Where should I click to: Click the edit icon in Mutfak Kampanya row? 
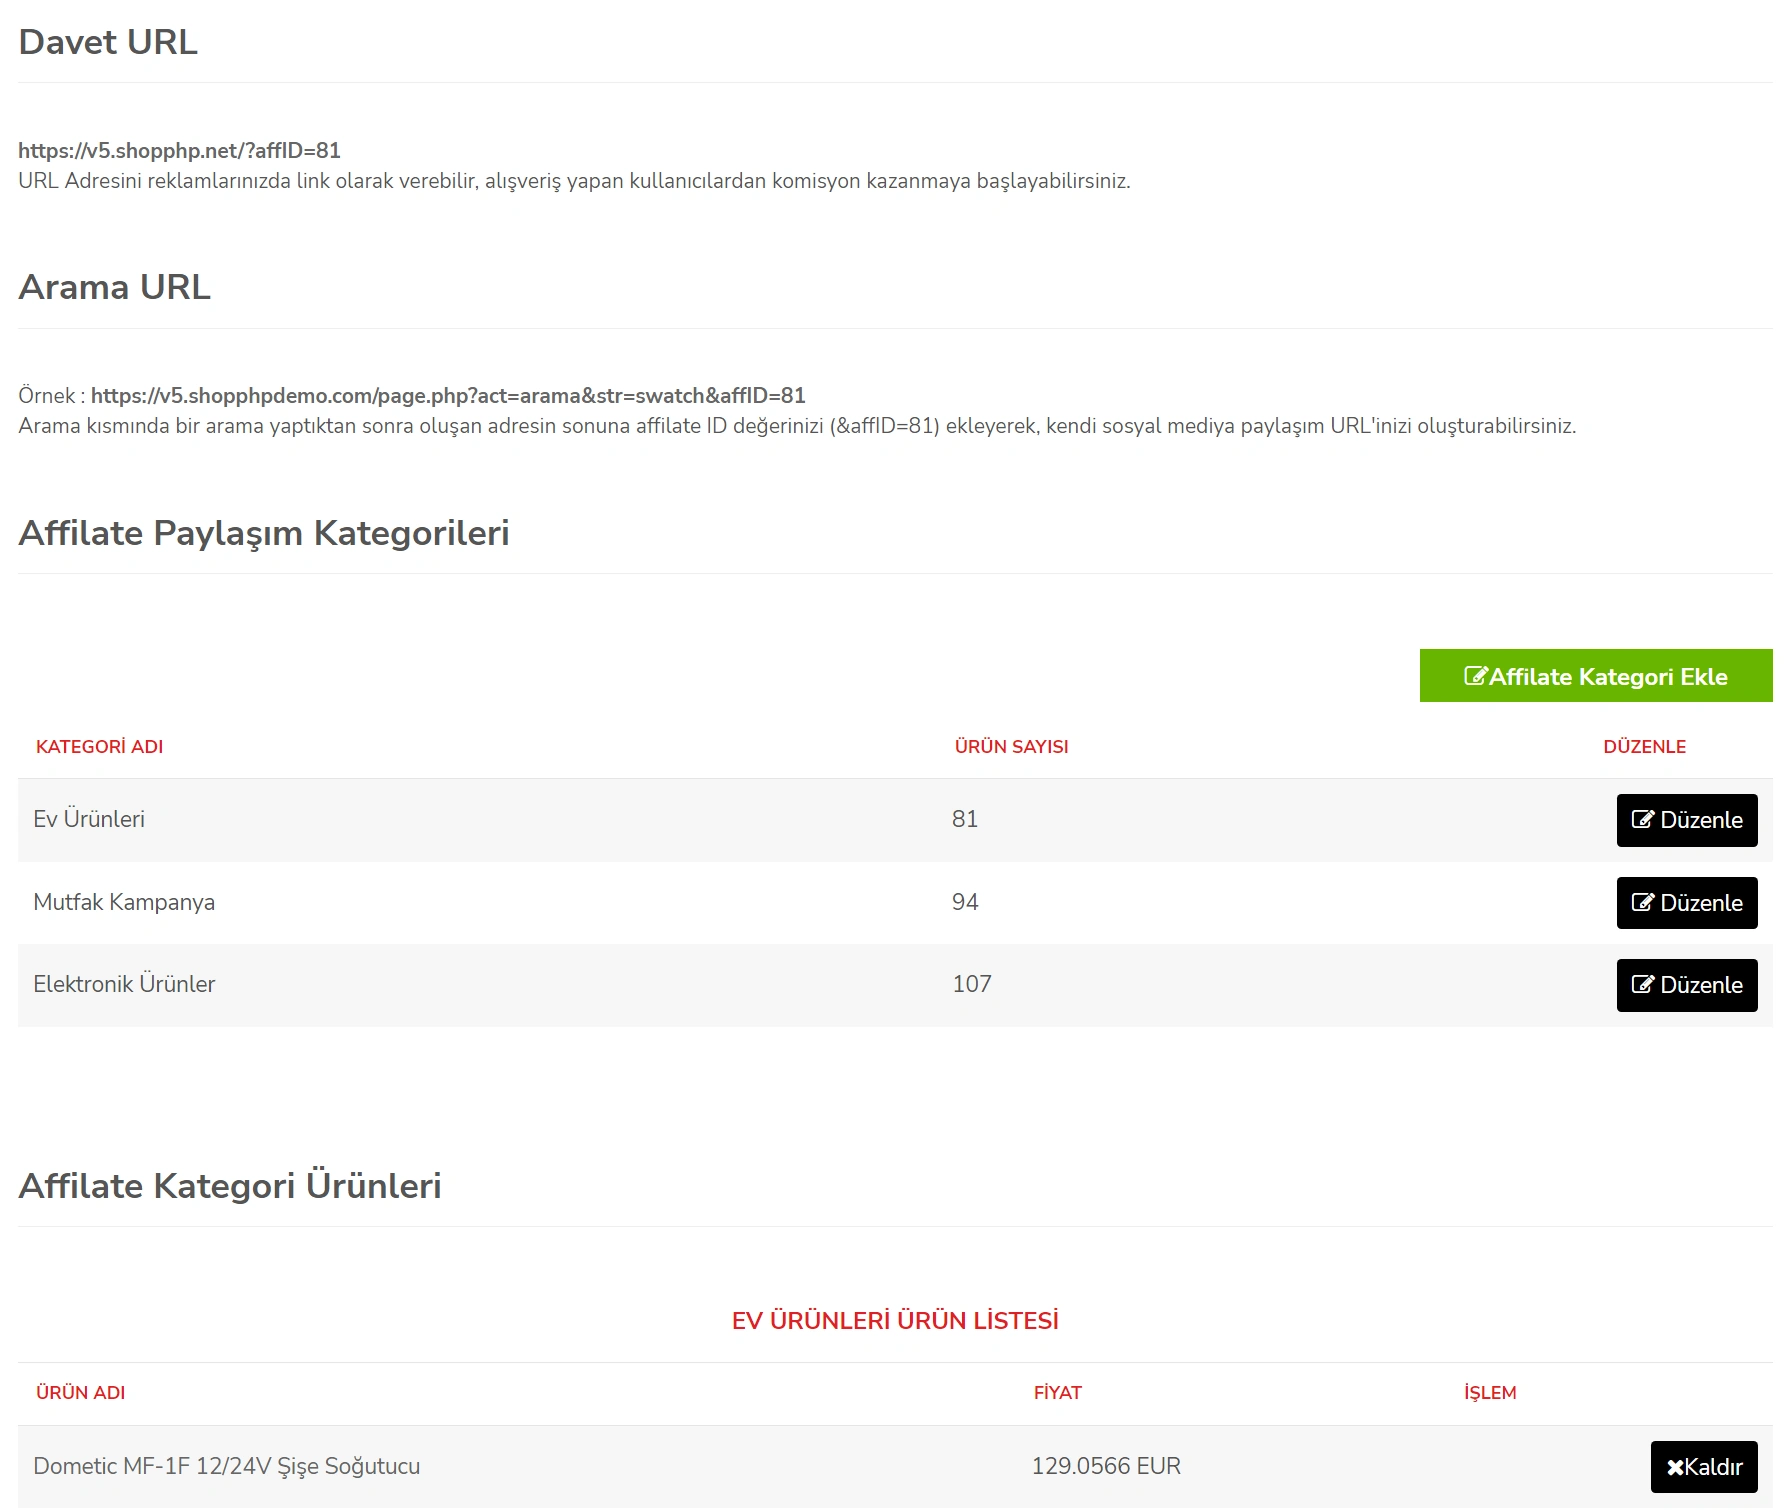point(1642,903)
